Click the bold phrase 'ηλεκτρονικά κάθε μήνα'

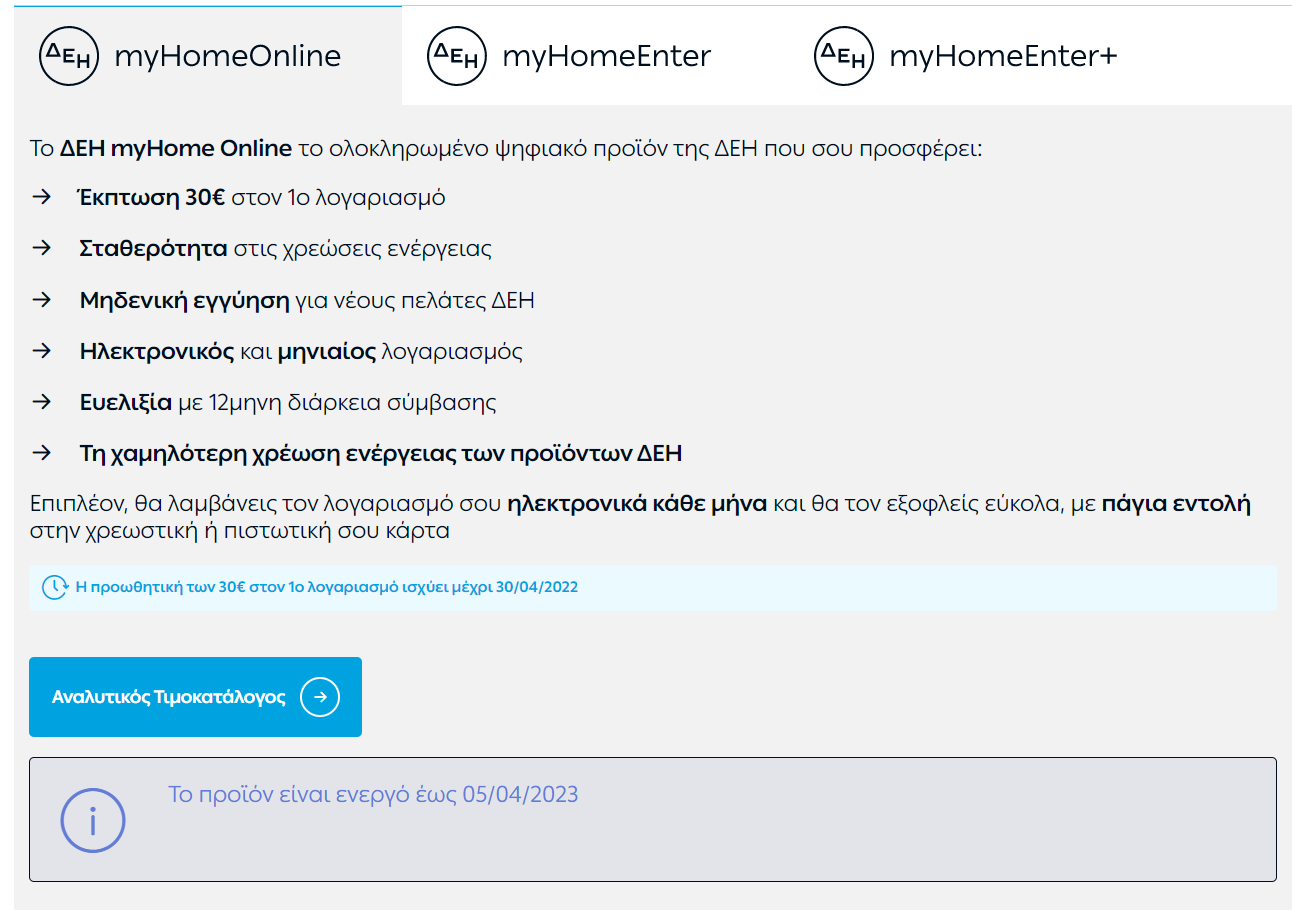click(637, 503)
